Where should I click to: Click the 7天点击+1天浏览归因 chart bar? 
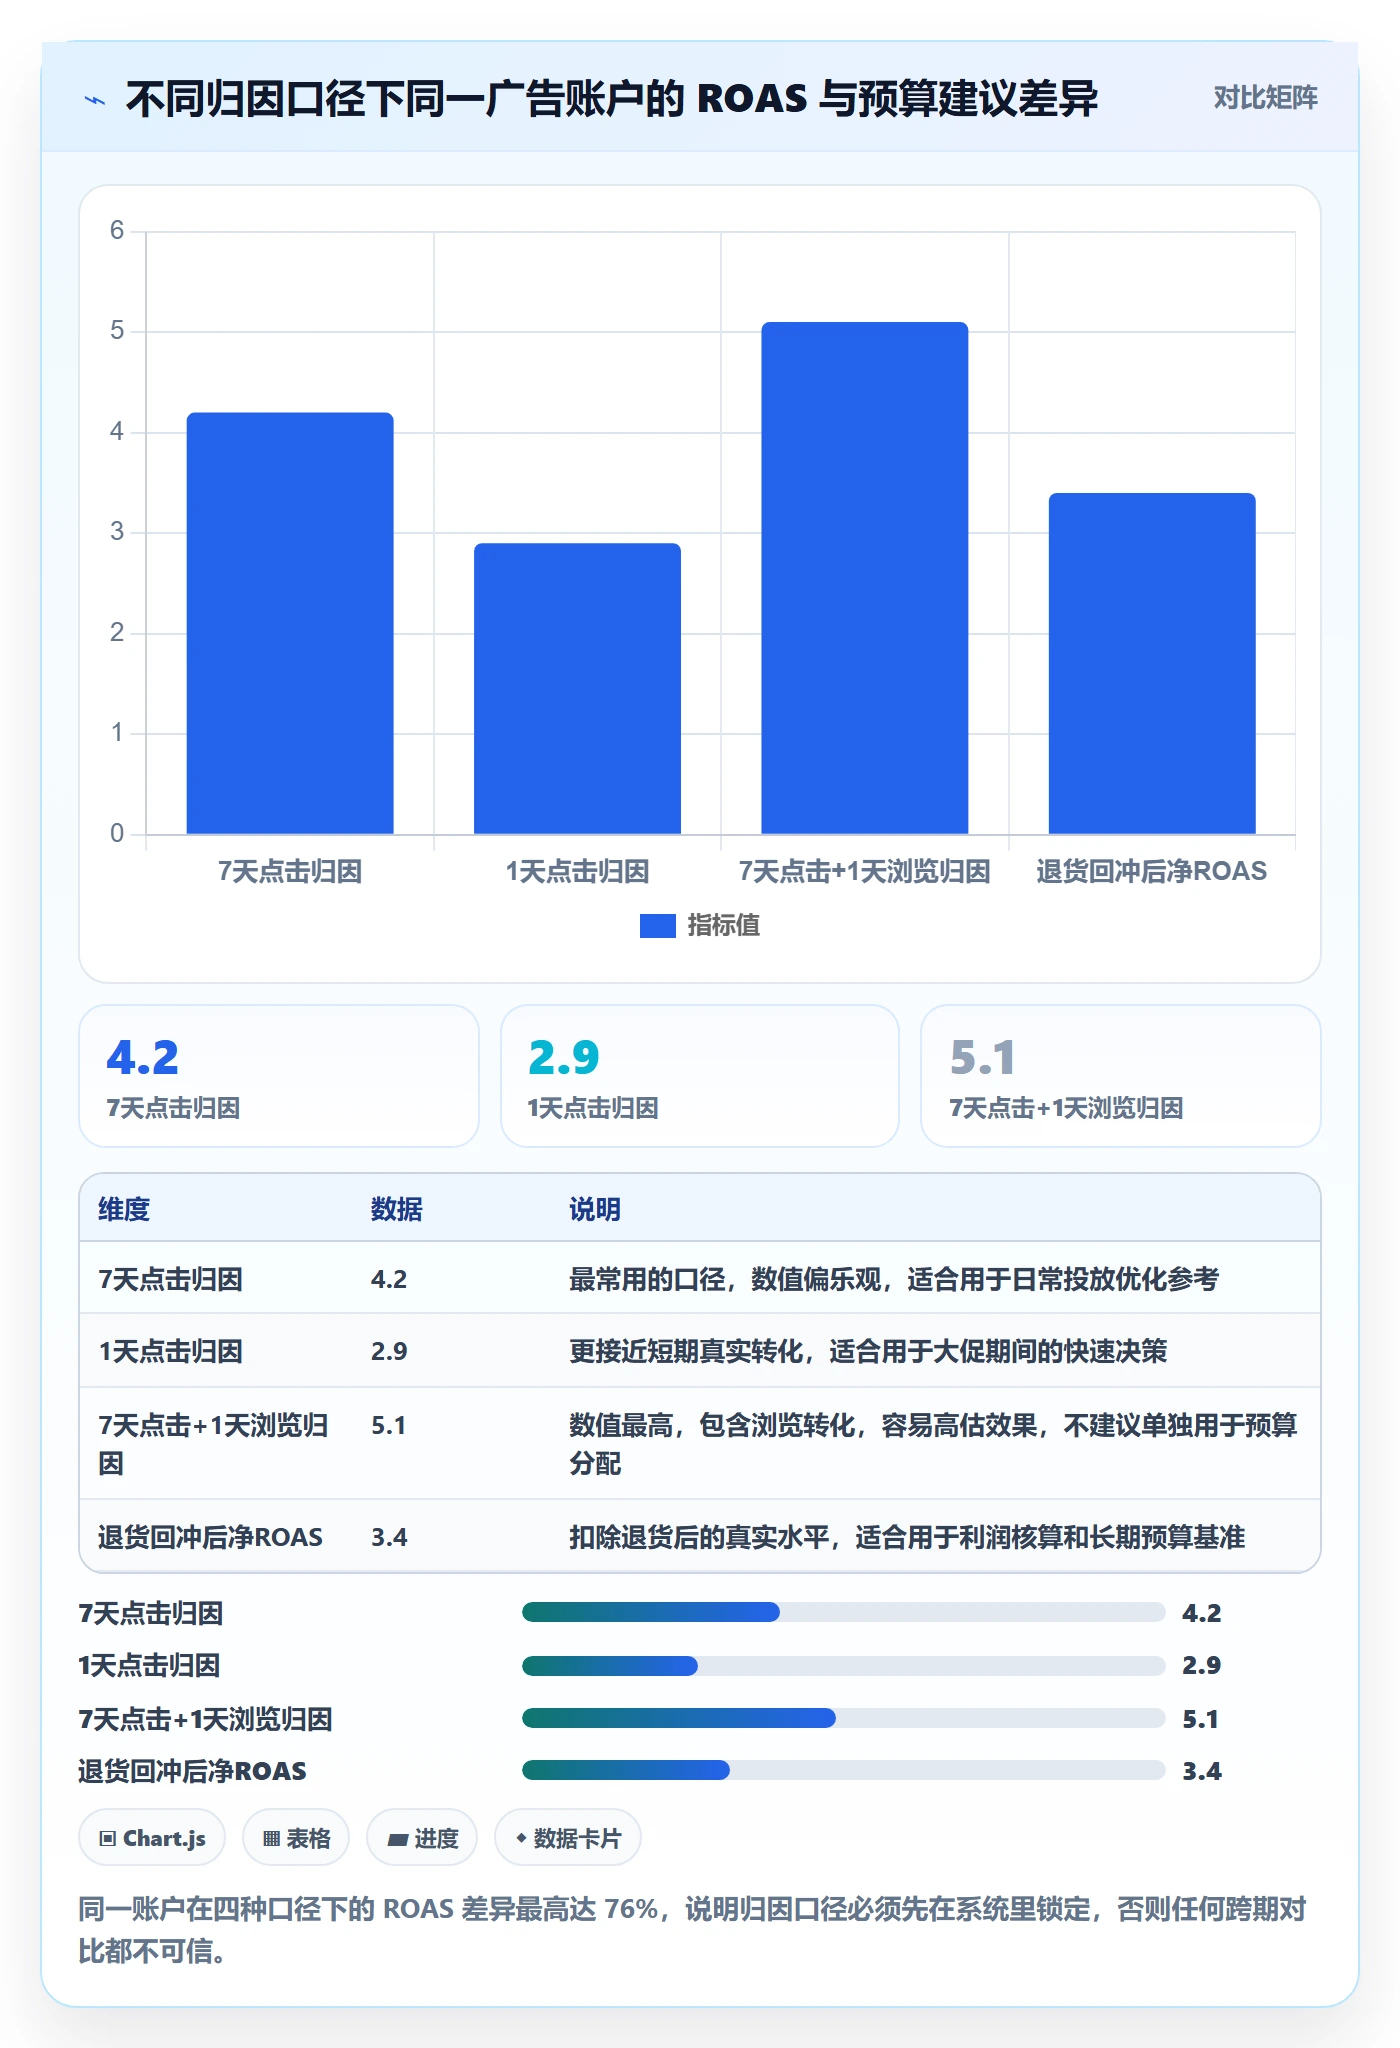(865, 578)
